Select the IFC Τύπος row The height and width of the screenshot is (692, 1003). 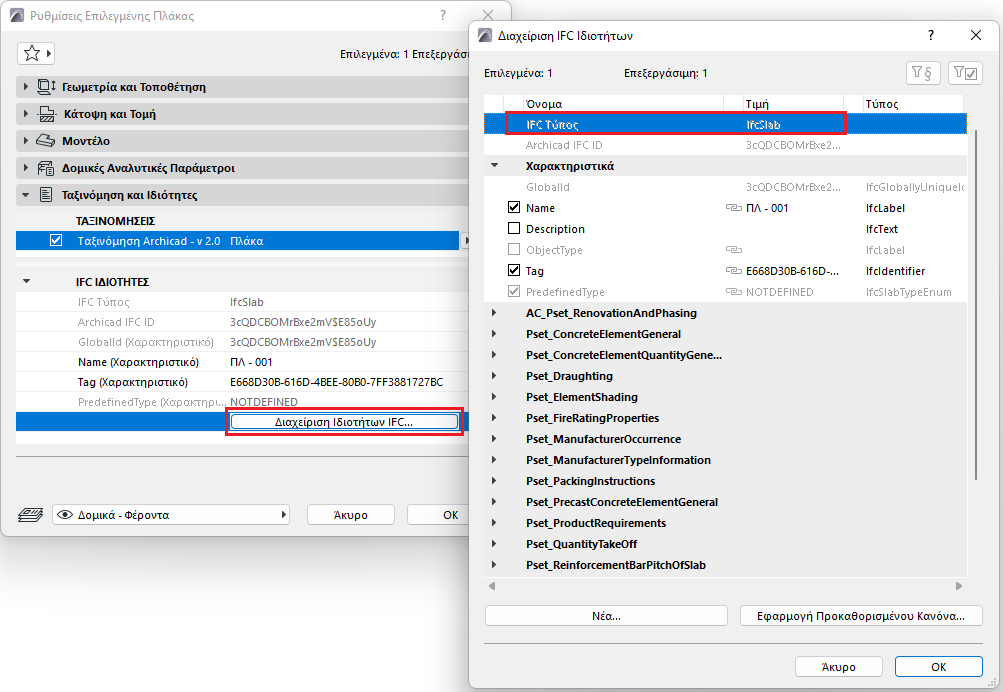pos(725,125)
